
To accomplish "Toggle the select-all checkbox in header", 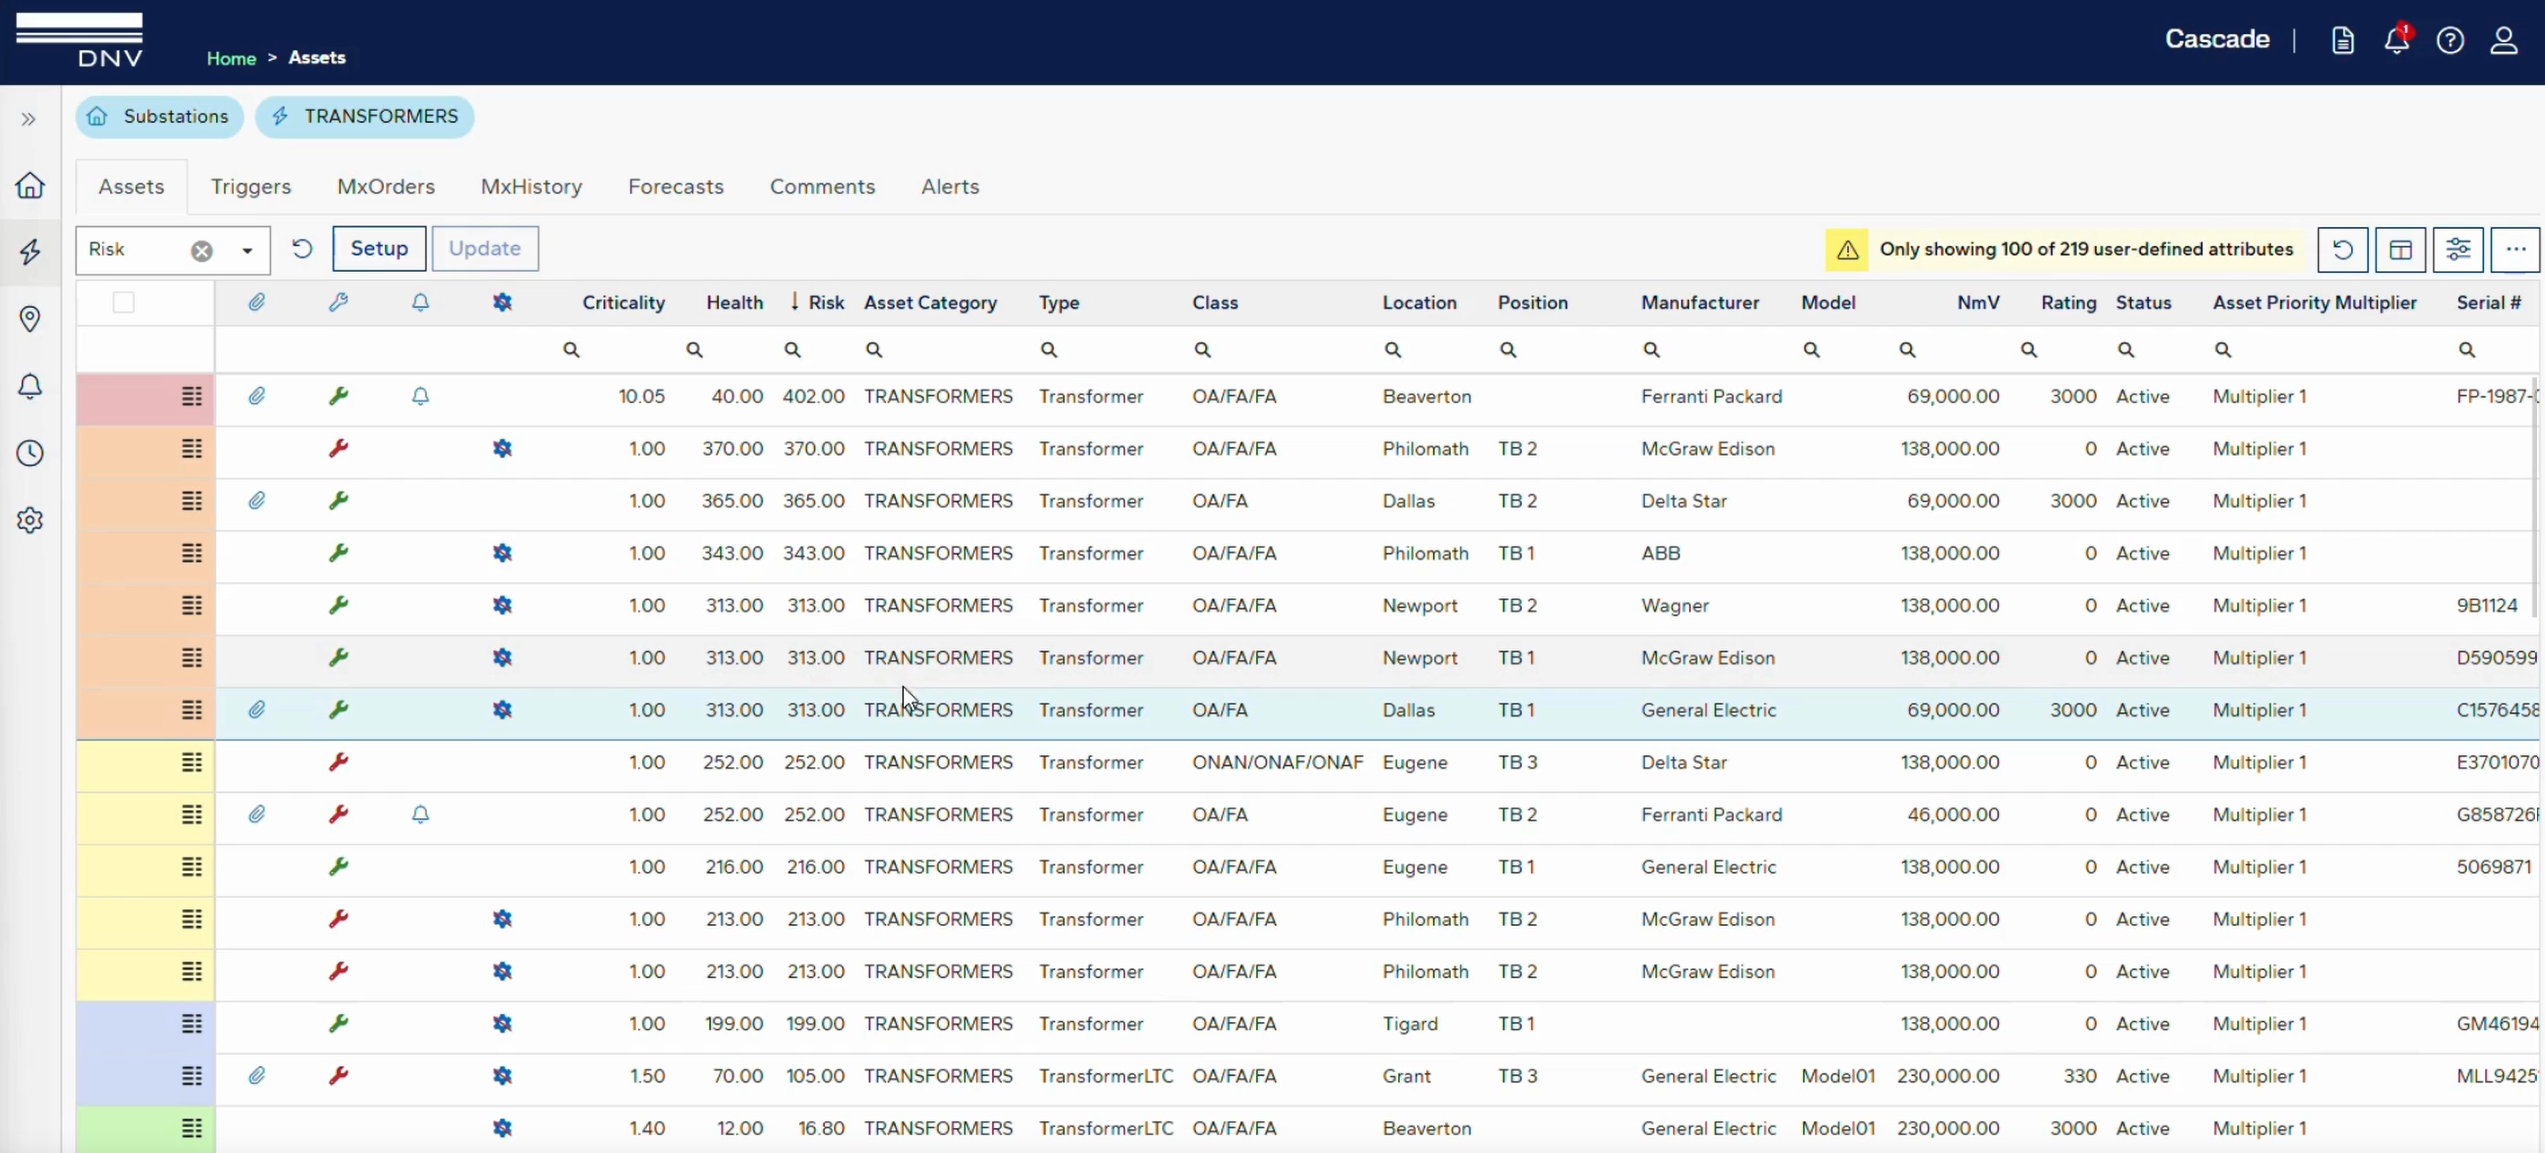I will pos(123,302).
